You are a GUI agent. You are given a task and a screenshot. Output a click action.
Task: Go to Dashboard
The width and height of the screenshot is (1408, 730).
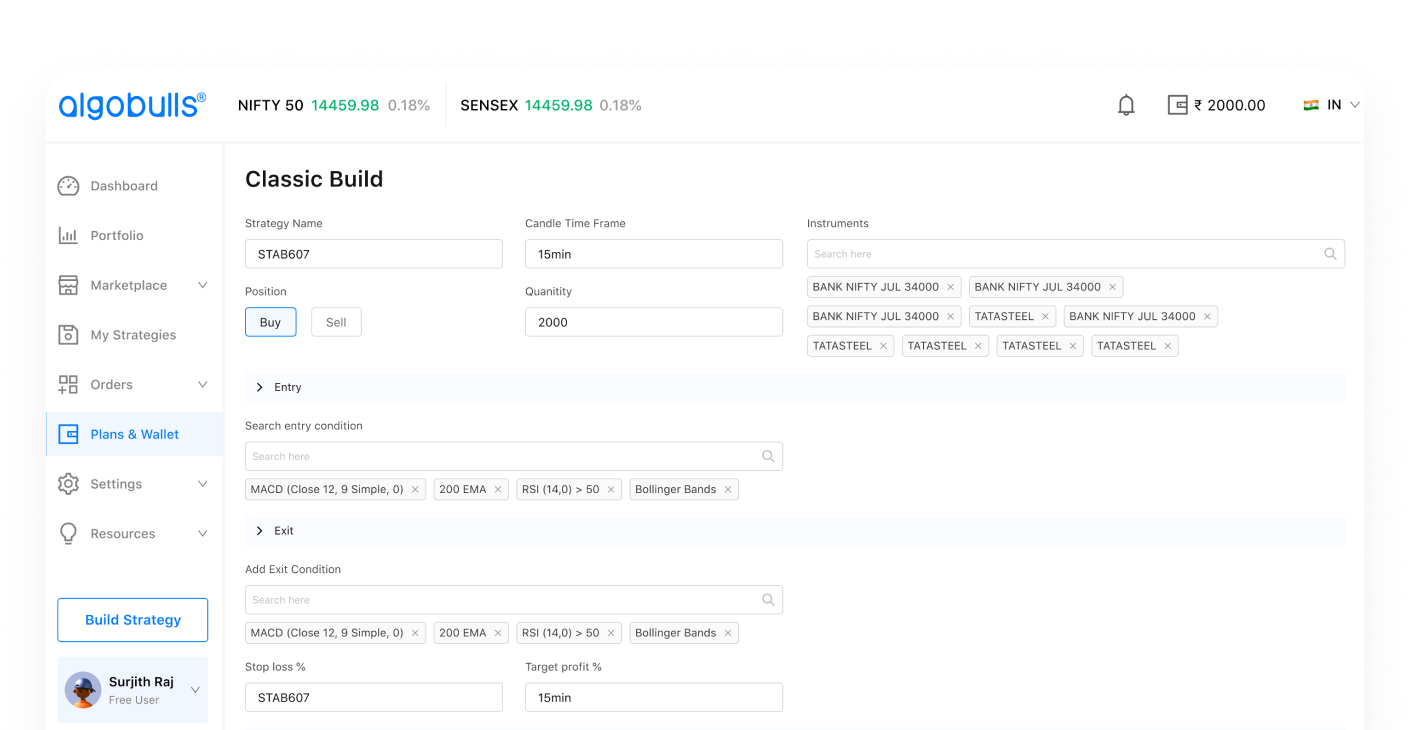point(124,186)
